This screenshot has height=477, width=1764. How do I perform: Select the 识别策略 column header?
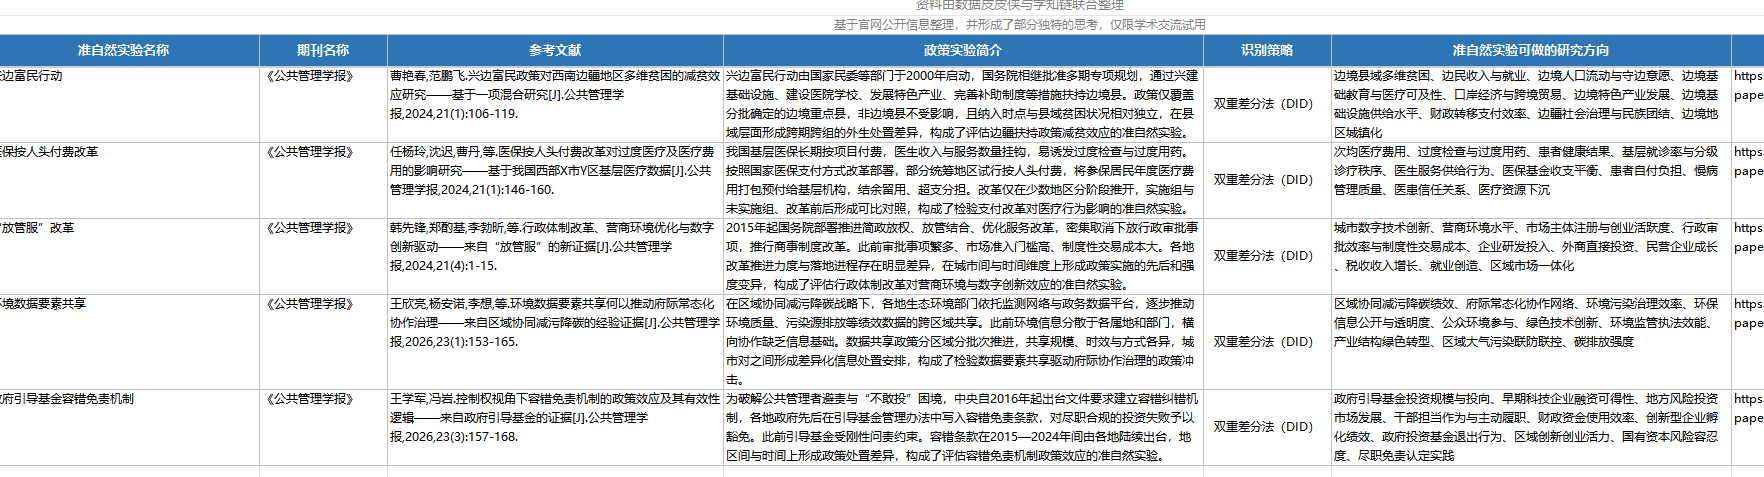[x=1267, y=50]
